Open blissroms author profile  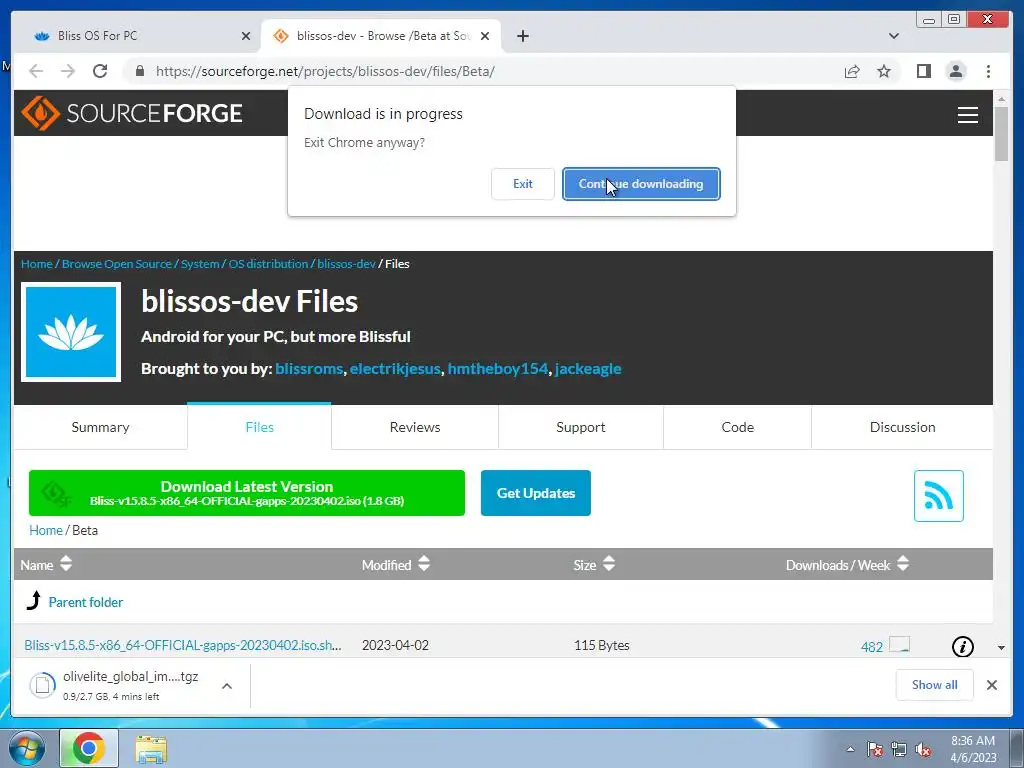[309, 369]
